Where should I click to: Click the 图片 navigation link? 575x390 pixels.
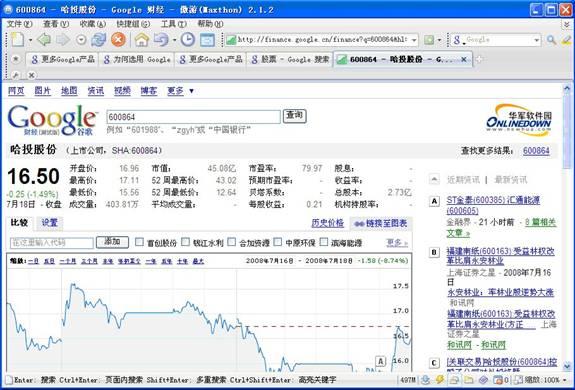point(43,91)
